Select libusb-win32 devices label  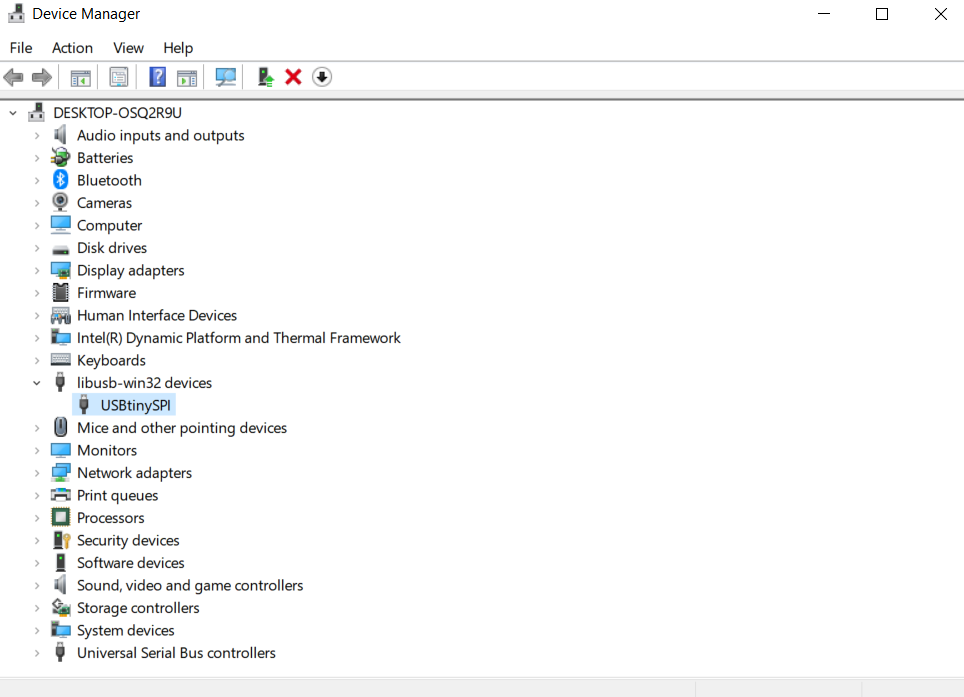pyautogui.click(x=144, y=383)
